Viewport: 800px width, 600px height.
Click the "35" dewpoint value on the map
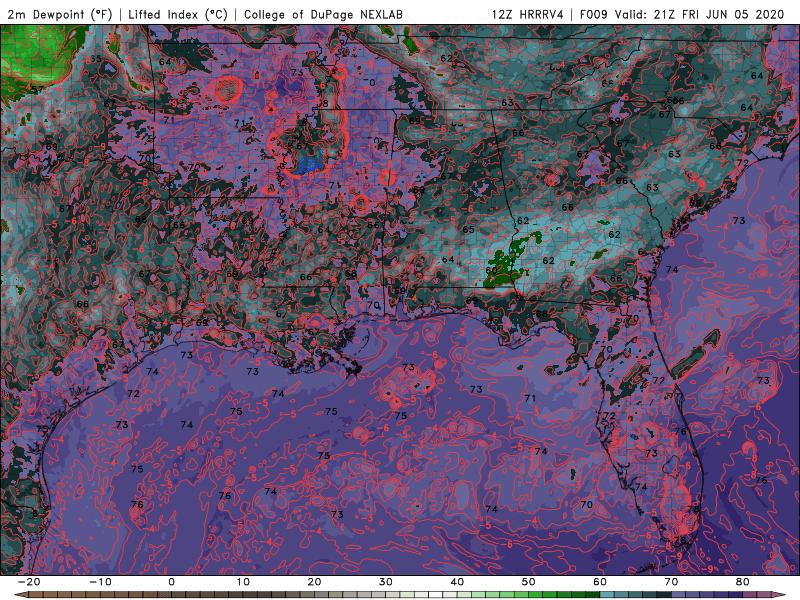point(96,59)
